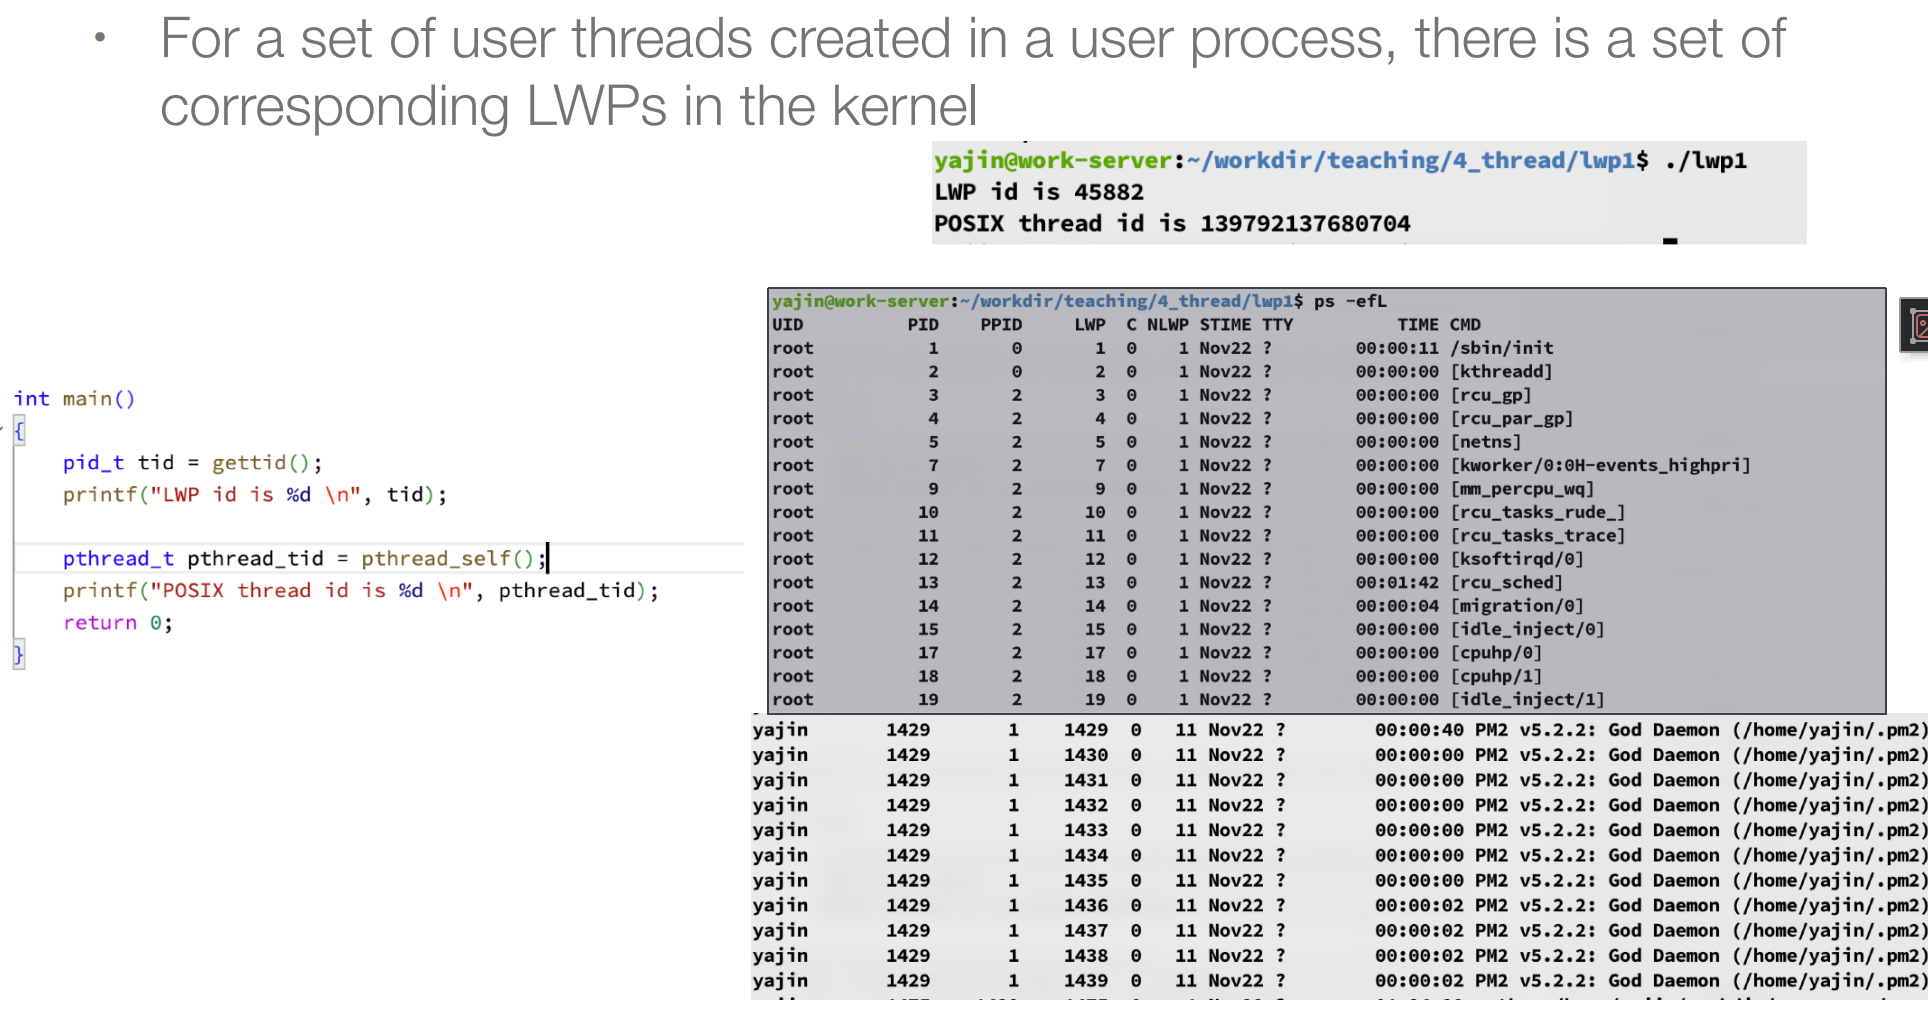Click the printf "POSIX thread id" code line
The image size is (1928, 1028).
[361, 591]
